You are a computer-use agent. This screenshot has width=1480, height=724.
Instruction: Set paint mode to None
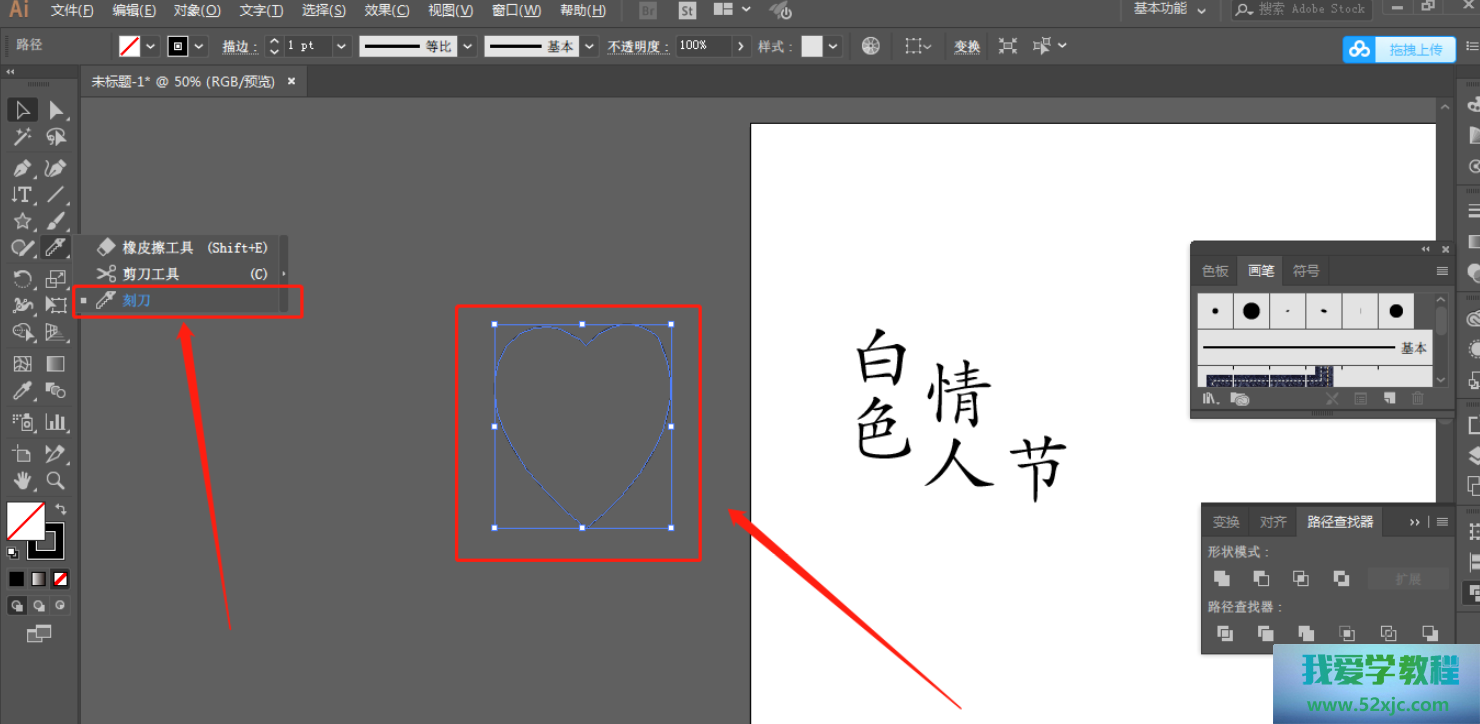(x=61, y=579)
